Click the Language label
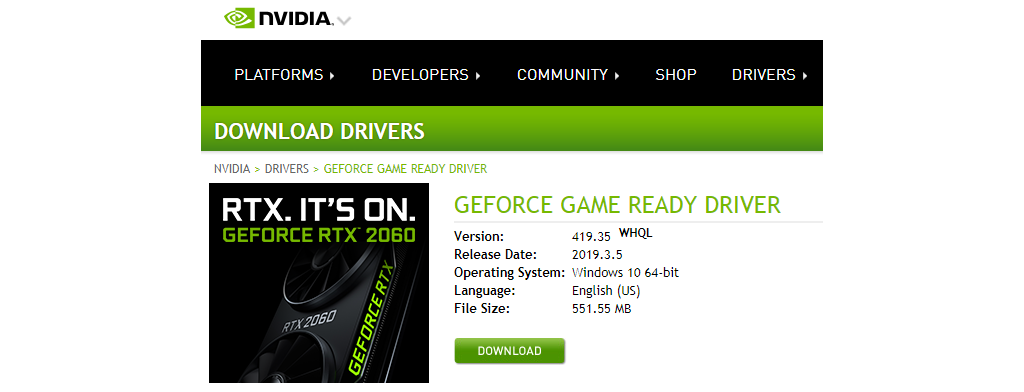 tap(485, 291)
